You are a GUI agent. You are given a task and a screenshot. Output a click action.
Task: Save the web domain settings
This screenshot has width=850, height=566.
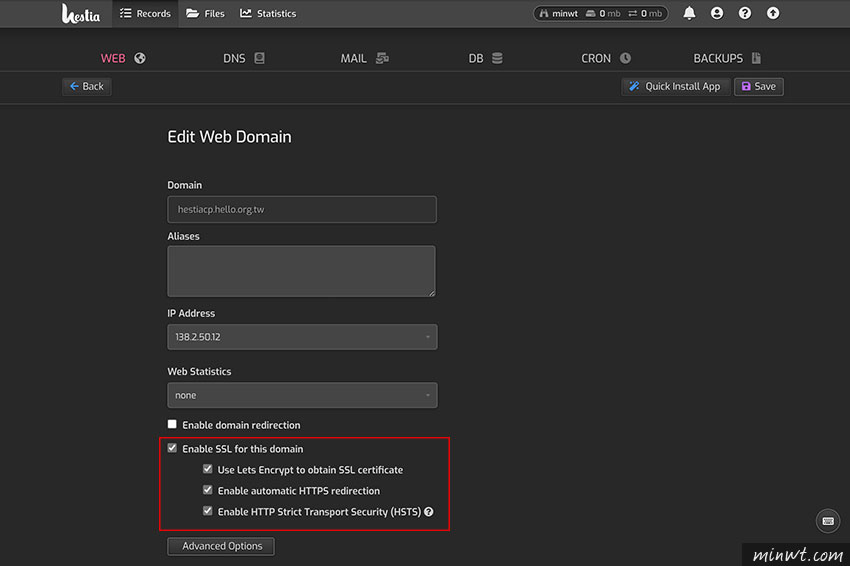[x=758, y=86]
